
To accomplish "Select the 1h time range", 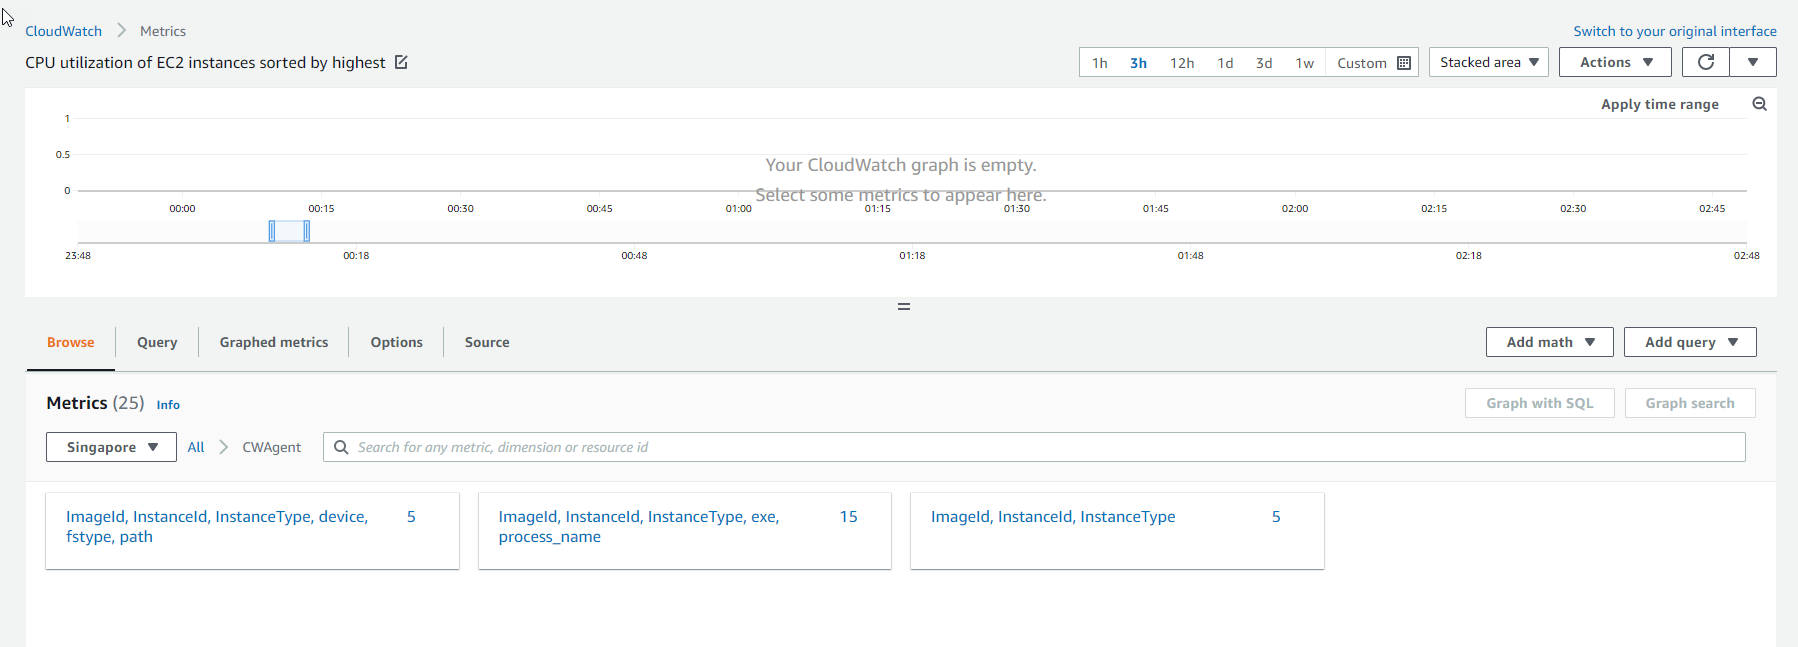I will (x=1100, y=62).
